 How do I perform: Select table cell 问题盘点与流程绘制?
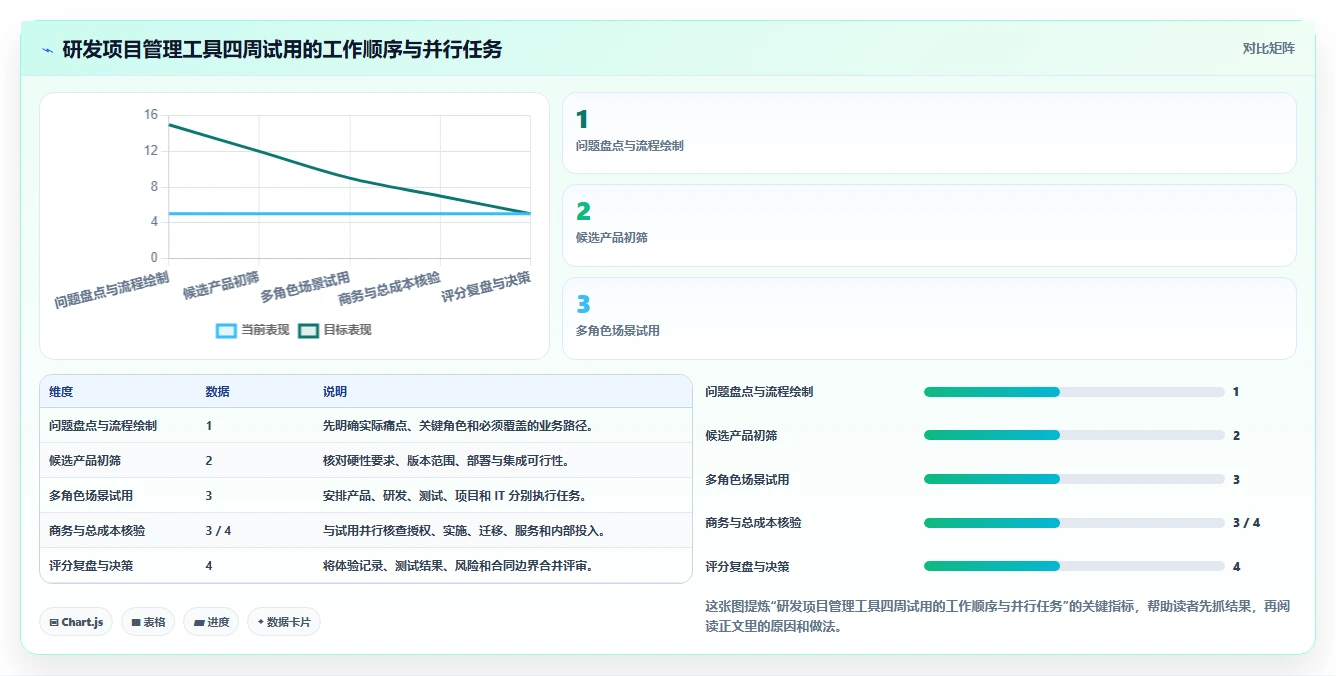pos(103,426)
